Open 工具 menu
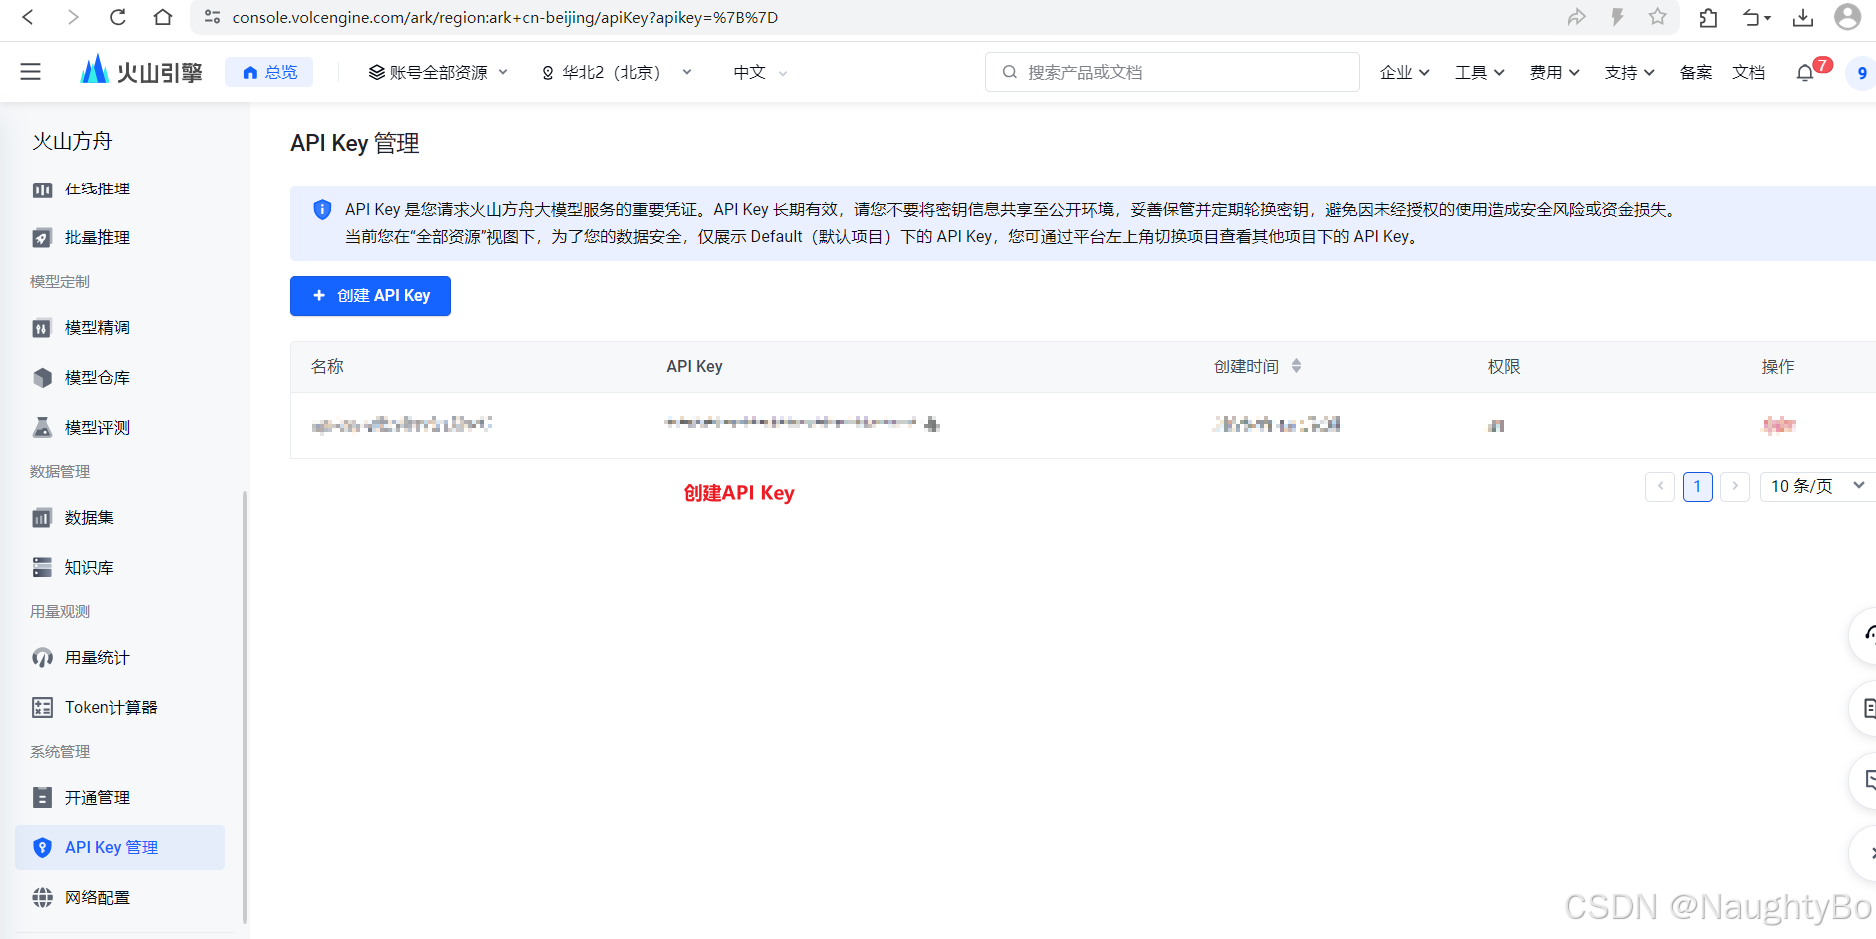Image resolution: width=1876 pixels, height=939 pixels. (x=1479, y=72)
